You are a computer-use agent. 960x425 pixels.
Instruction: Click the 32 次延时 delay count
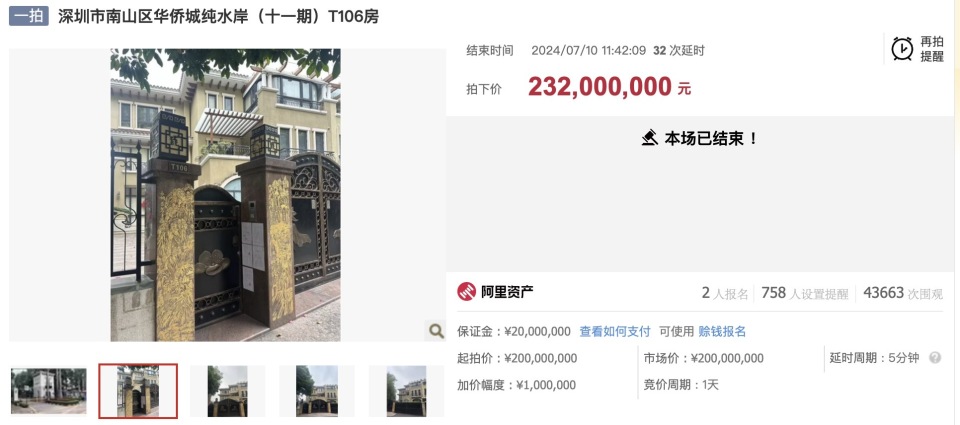[679, 50]
